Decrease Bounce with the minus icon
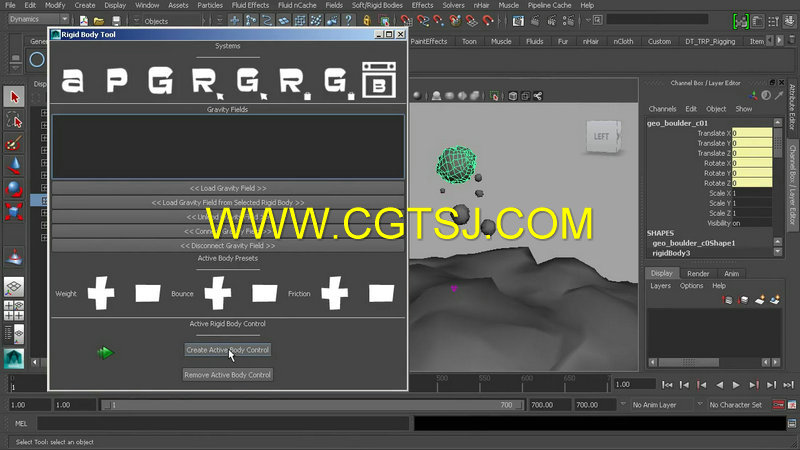800x450 pixels. pos(265,293)
